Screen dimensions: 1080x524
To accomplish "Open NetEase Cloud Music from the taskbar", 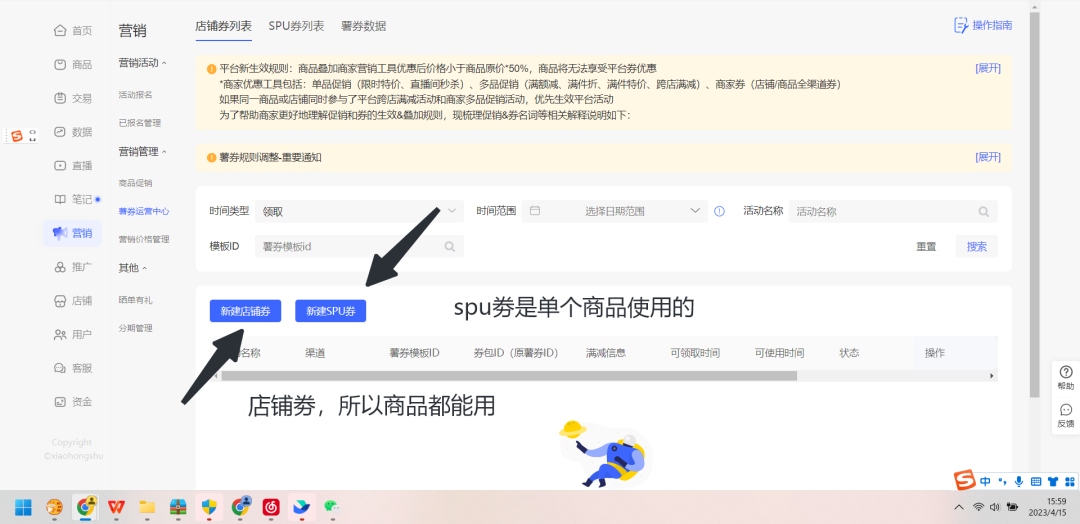I will 271,507.
